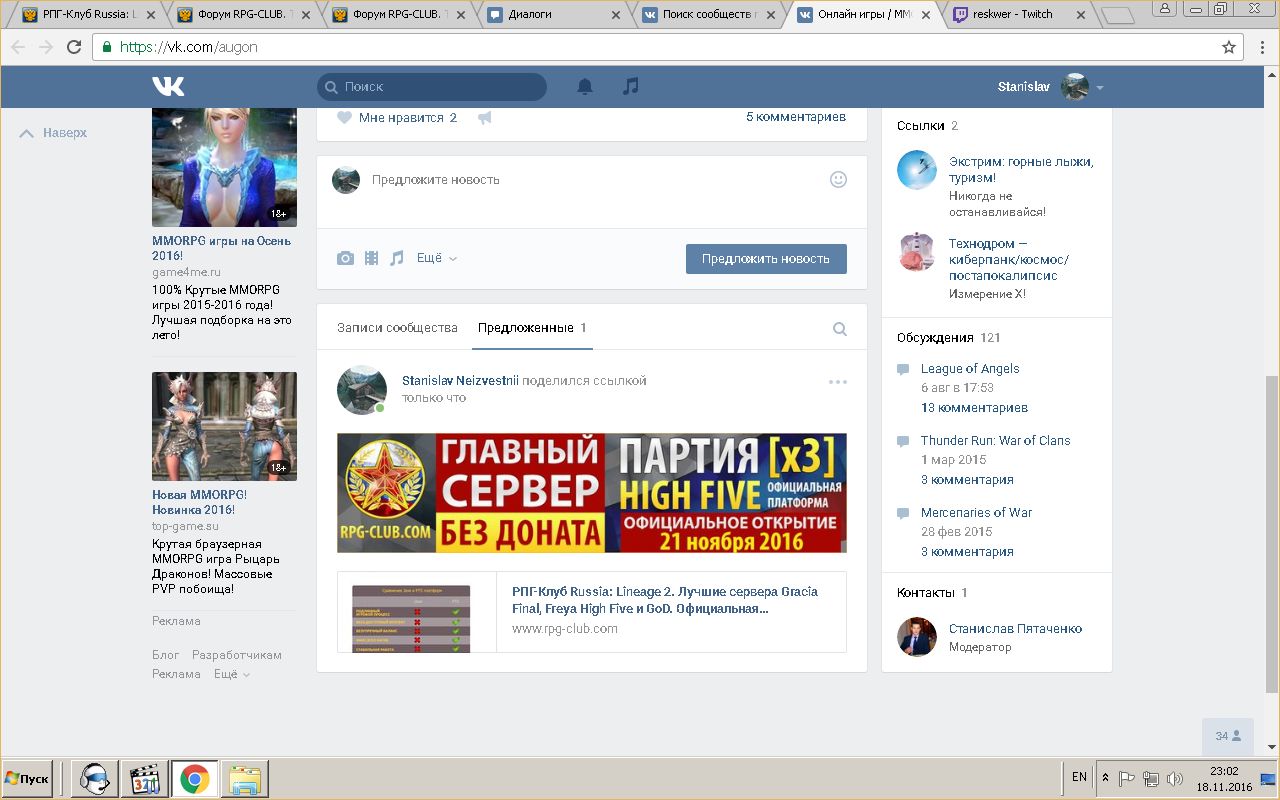Go up with the Наверх link

[x=54, y=133]
